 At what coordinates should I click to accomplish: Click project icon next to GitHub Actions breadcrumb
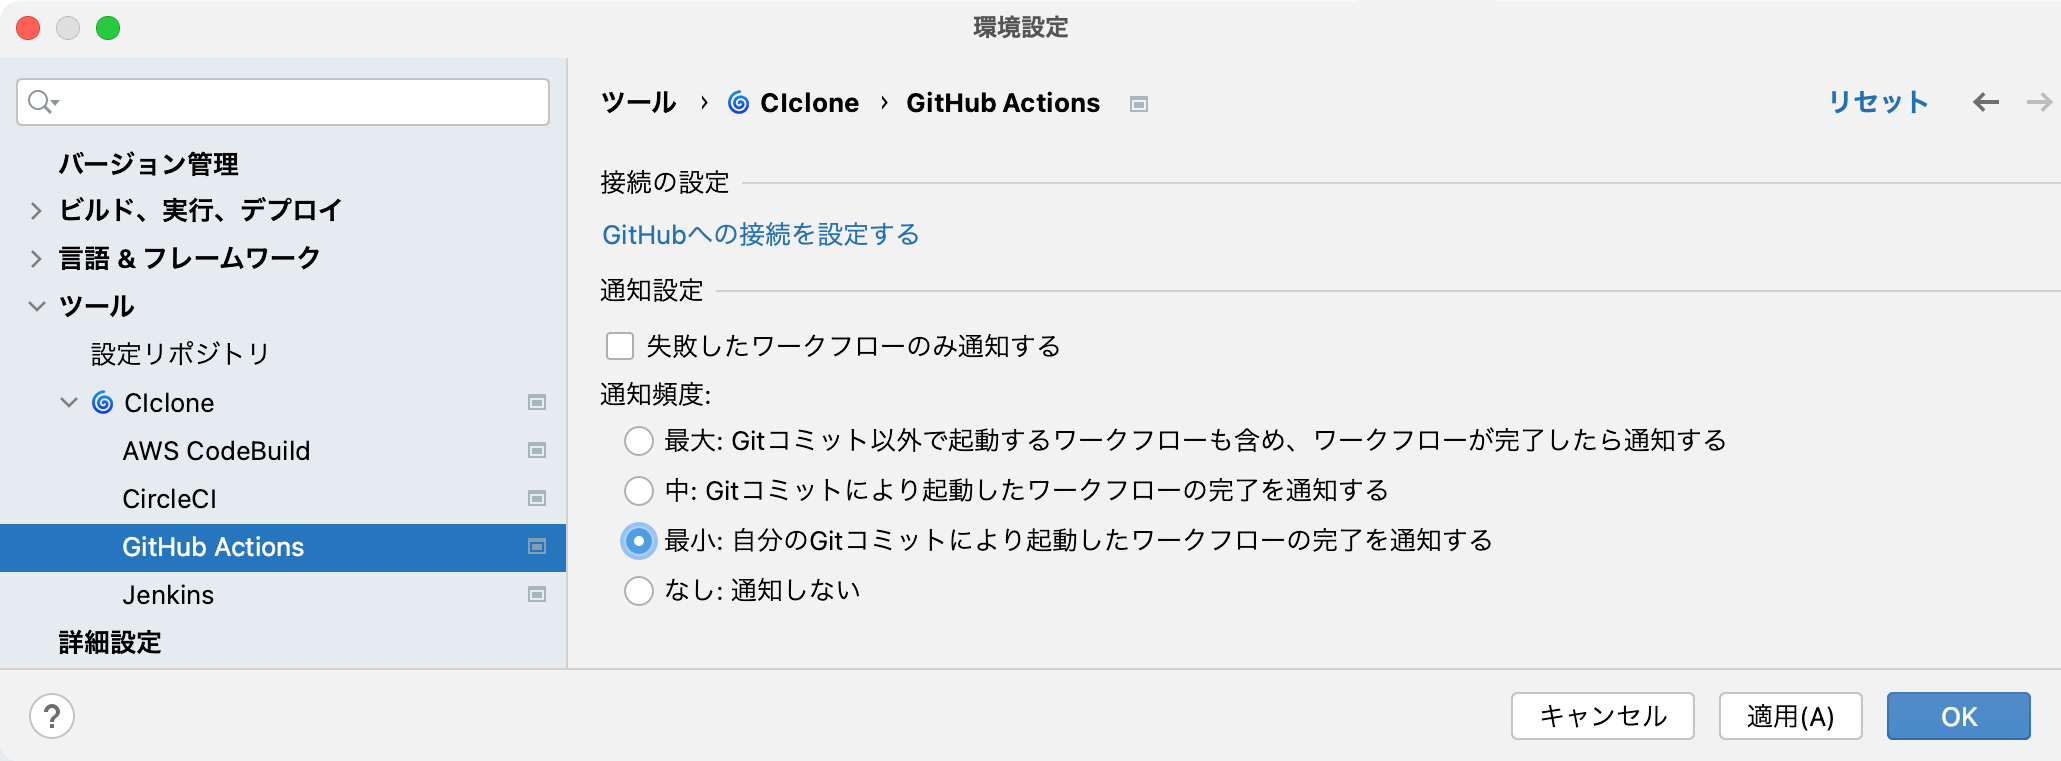point(1139,104)
